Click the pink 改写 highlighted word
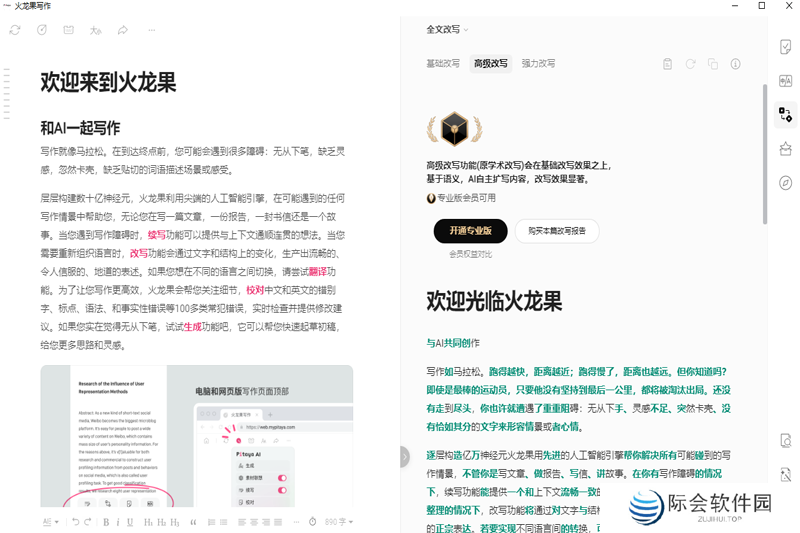Screen dimensions: 800x533 [x=139, y=253]
